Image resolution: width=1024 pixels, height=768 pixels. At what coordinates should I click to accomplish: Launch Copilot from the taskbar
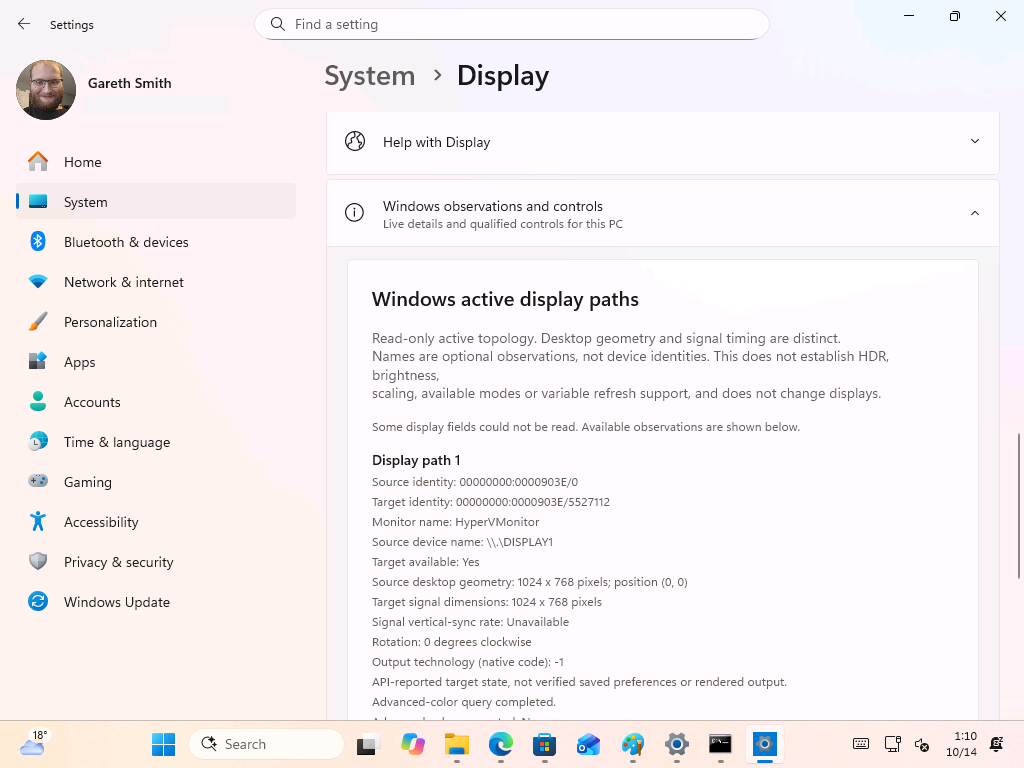click(413, 744)
